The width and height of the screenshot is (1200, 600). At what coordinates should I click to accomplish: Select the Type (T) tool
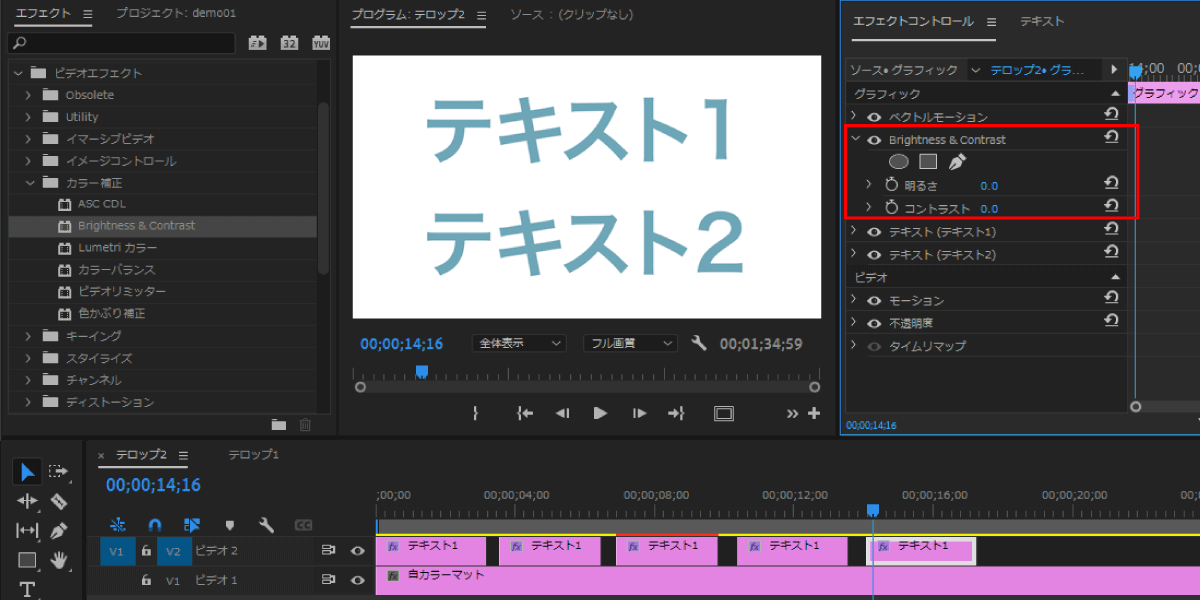(27, 589)
